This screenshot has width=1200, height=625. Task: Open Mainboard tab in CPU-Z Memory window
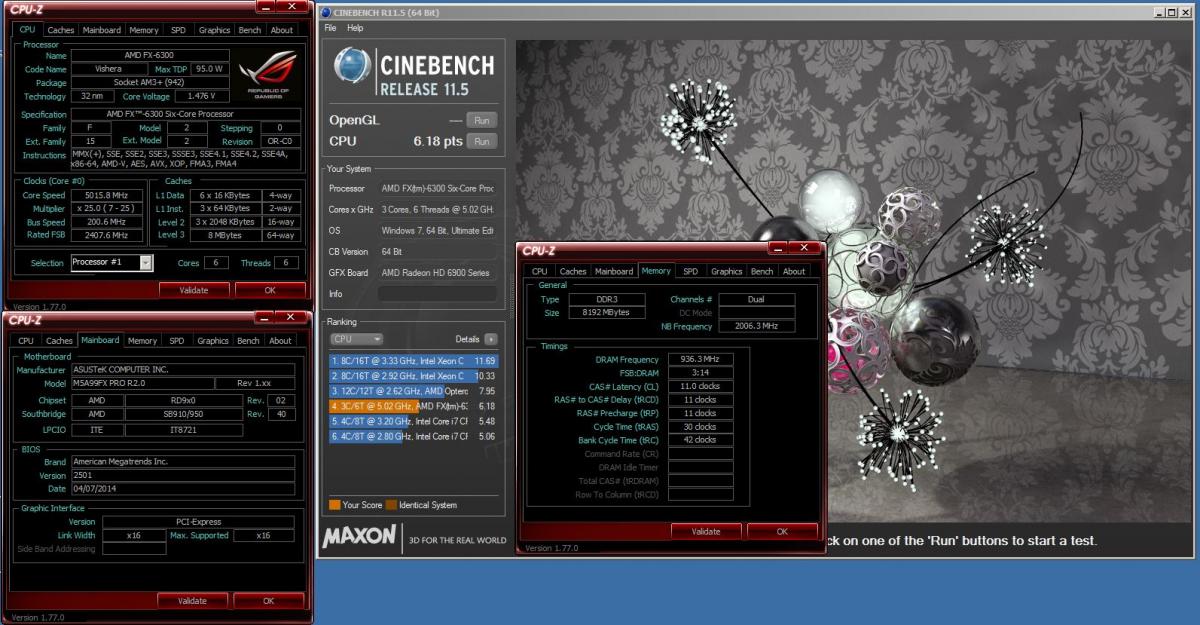tap(614, 271)
